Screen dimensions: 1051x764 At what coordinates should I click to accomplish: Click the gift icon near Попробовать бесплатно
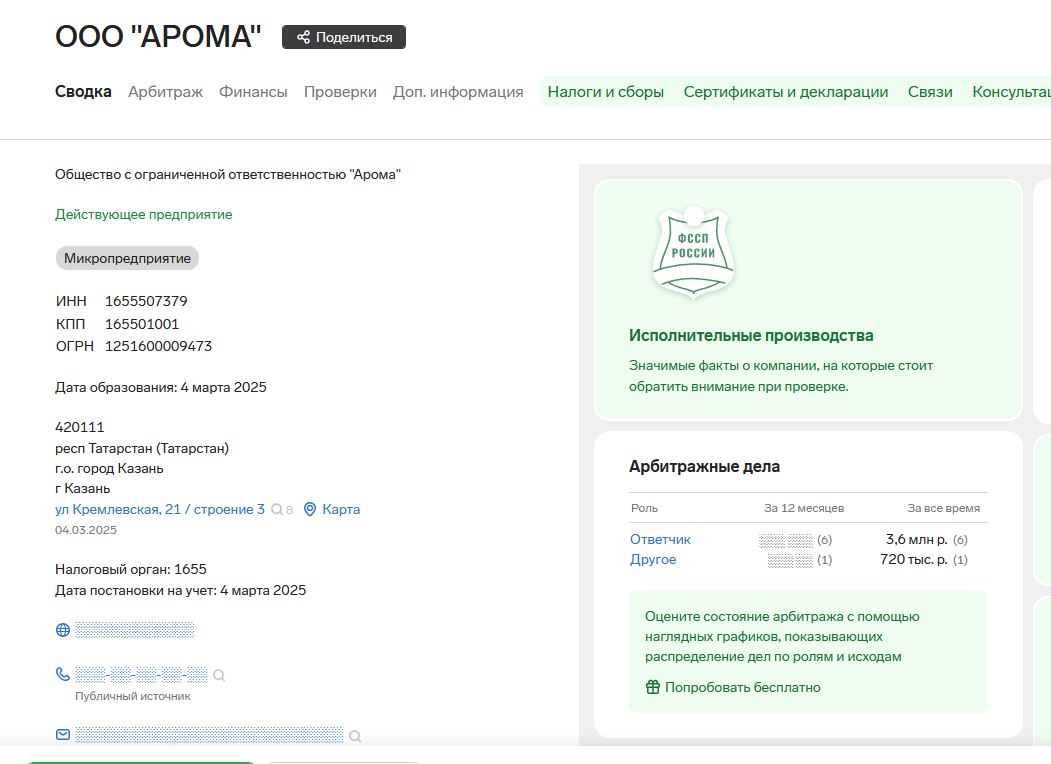coord(653,687)
